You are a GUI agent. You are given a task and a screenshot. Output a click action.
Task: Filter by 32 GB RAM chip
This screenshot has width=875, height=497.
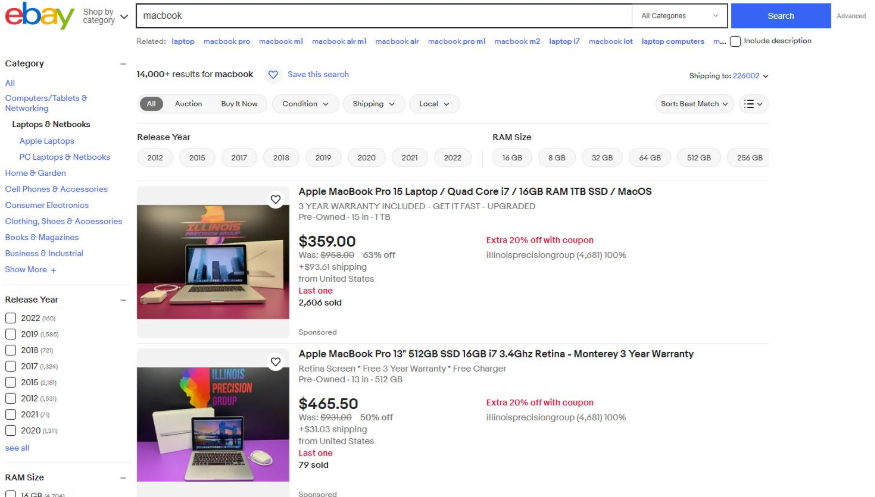click(x=602, y=158)
